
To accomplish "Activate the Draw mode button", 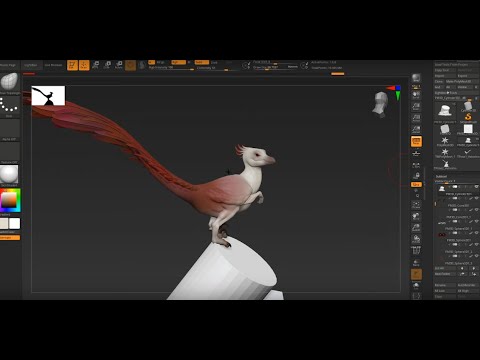I will point(84,65).
